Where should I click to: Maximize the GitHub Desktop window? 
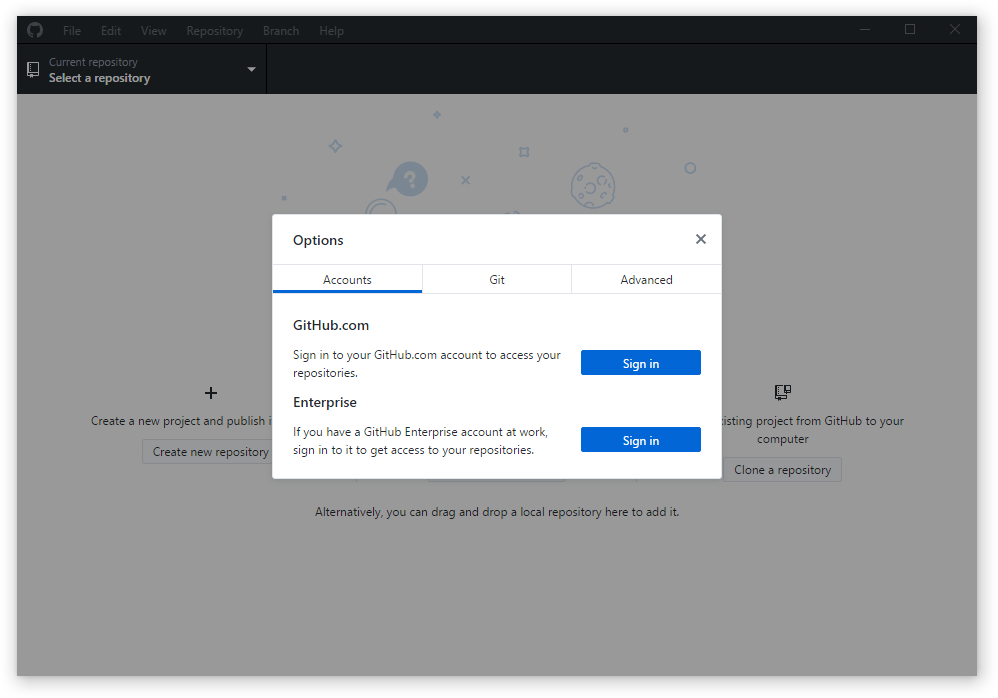point(910,29)
